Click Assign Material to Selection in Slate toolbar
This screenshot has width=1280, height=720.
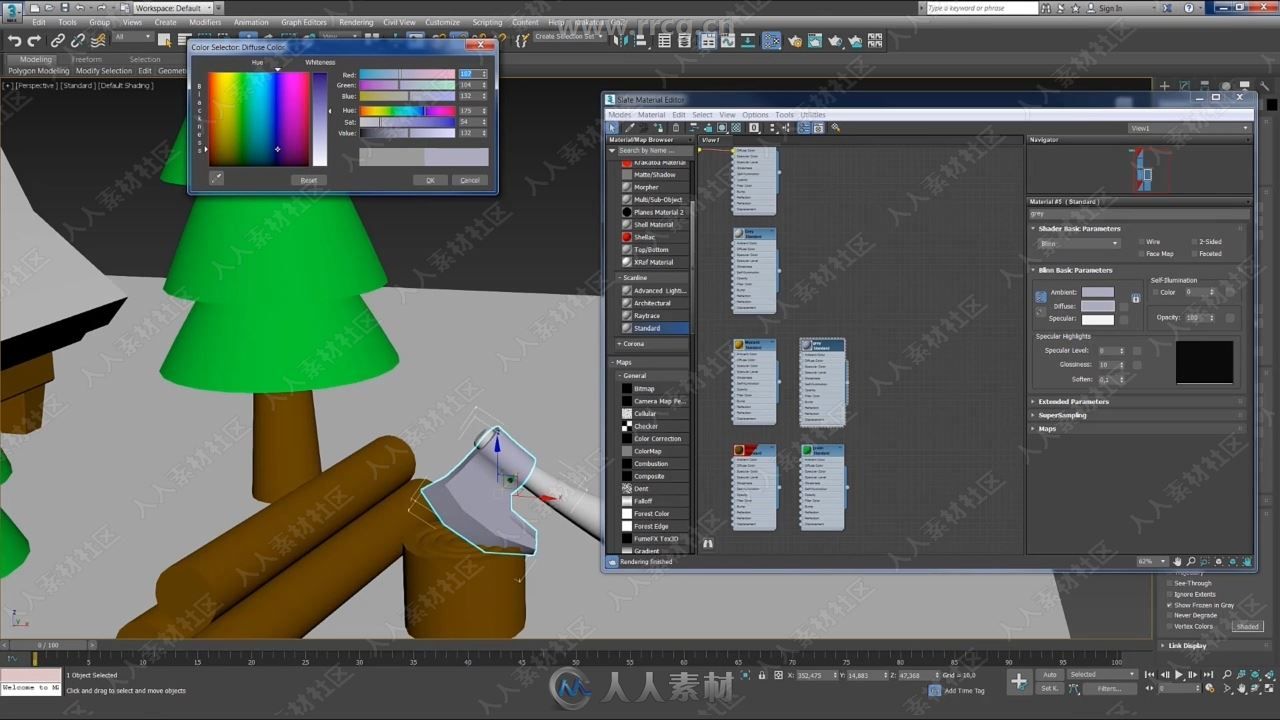pyautogui.click(x=661, y=128)
